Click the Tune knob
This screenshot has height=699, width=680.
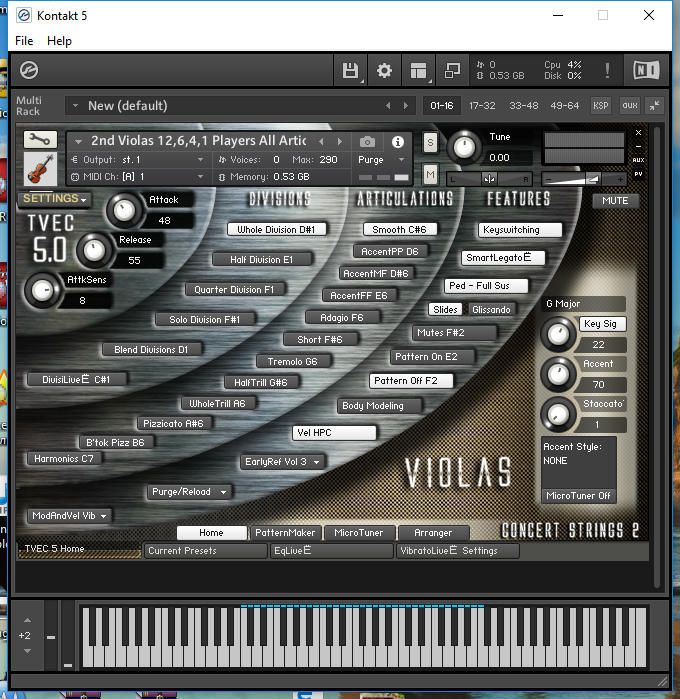pos(464,148)
